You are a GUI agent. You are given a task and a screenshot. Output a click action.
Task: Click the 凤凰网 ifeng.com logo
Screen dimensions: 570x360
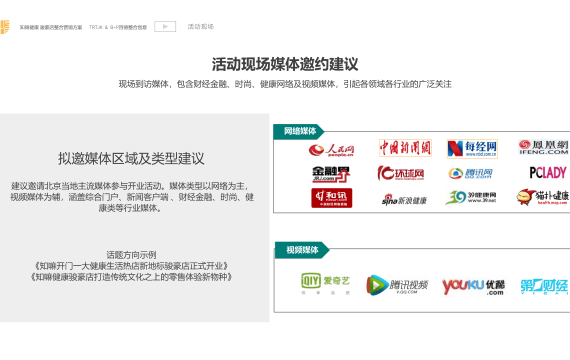point(544,147)
